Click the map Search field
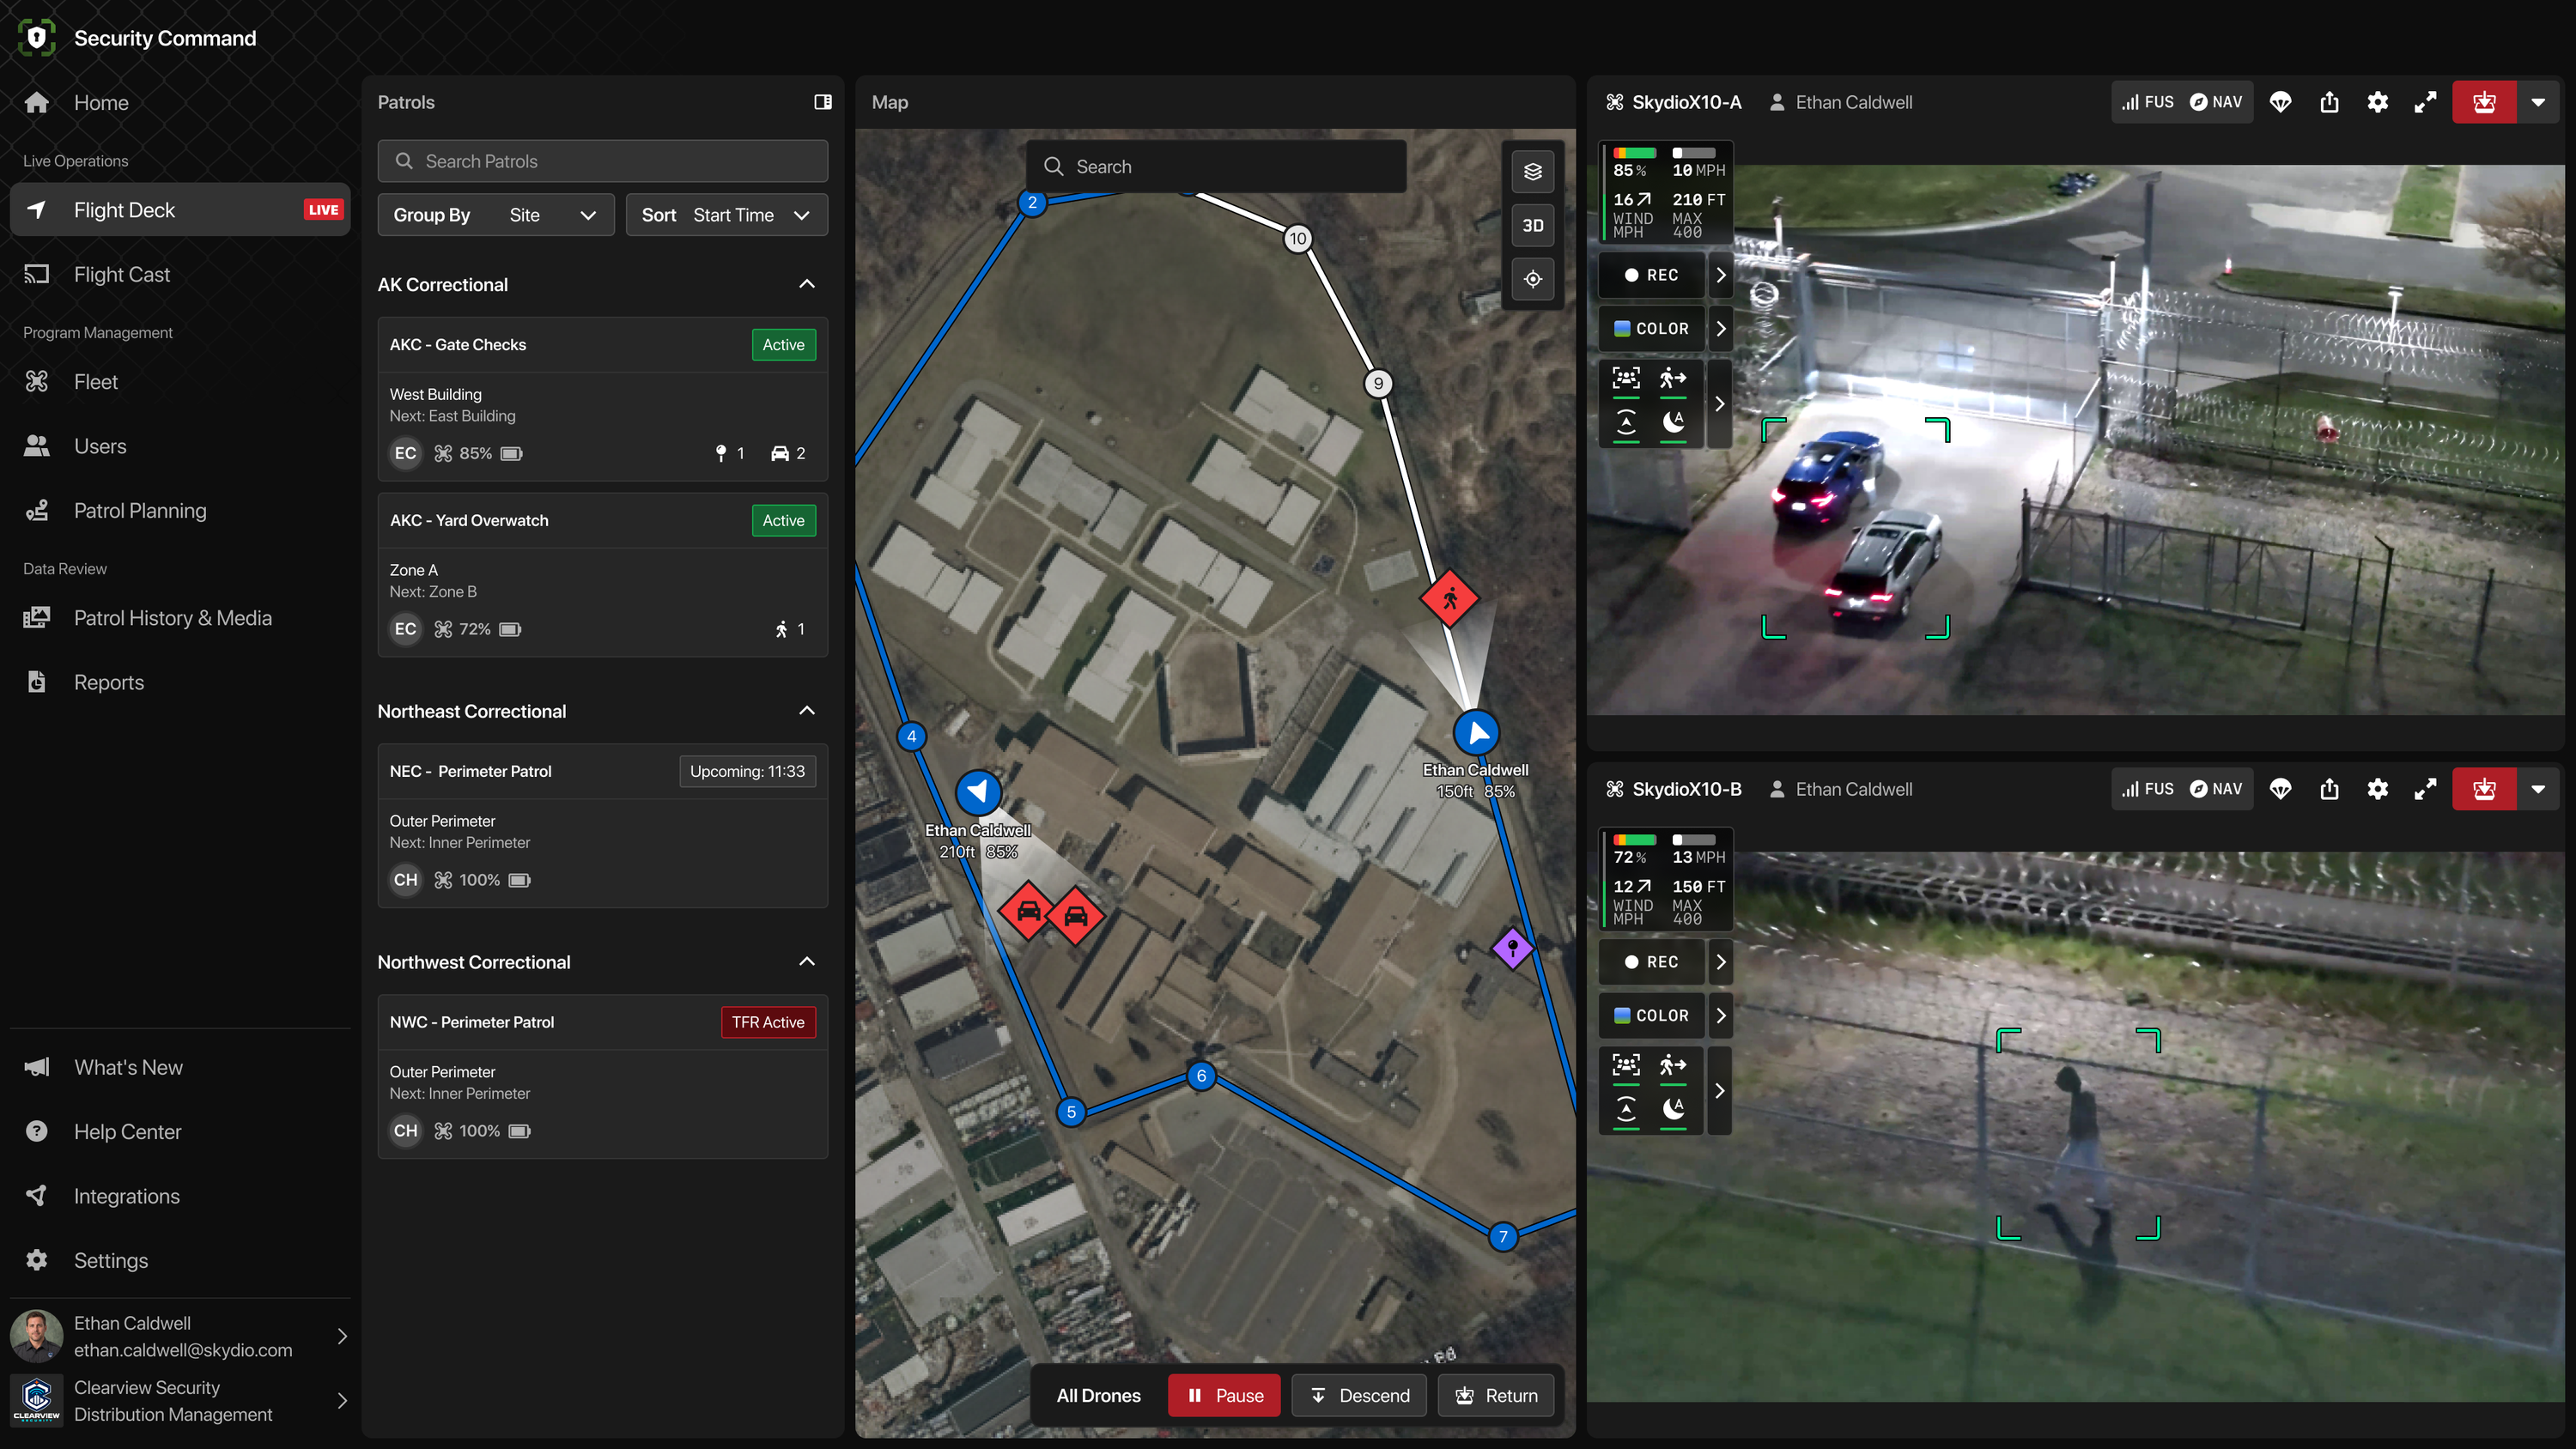 (1216, 167)
